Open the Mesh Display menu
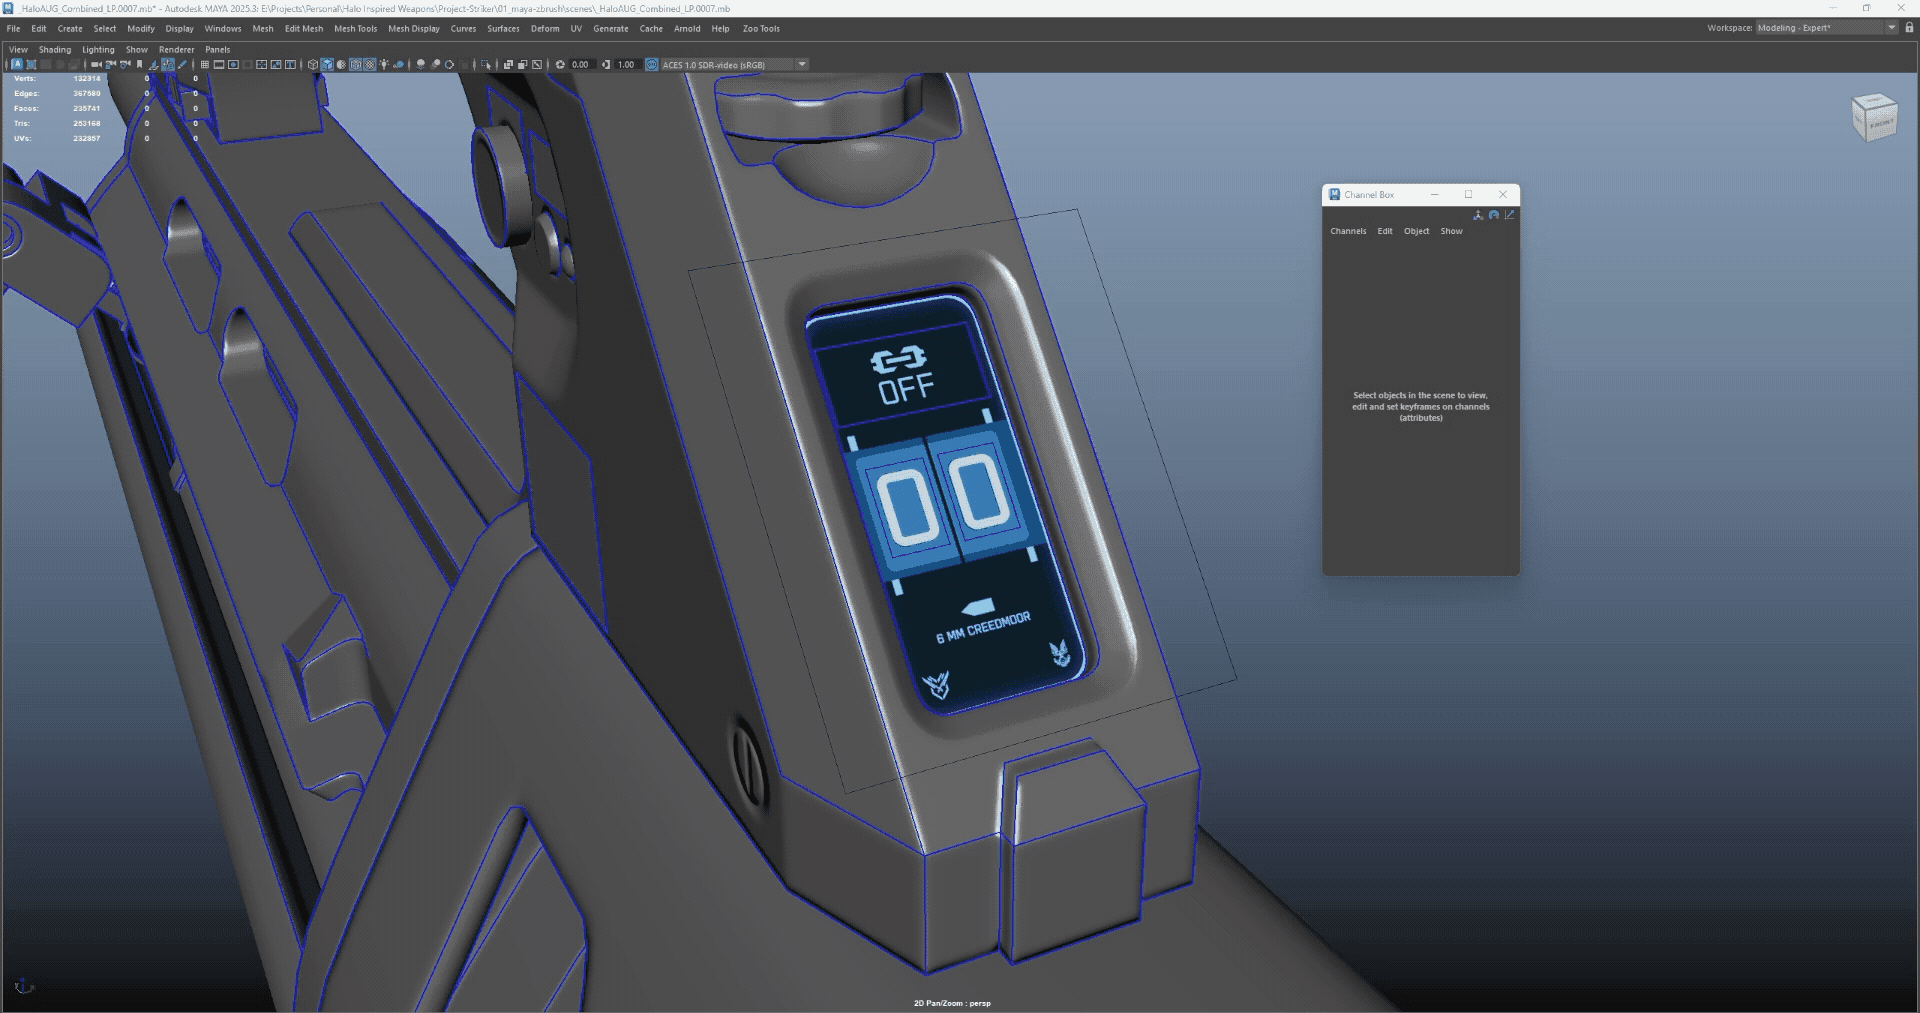1920x1013 pixels. coord(414,29)
